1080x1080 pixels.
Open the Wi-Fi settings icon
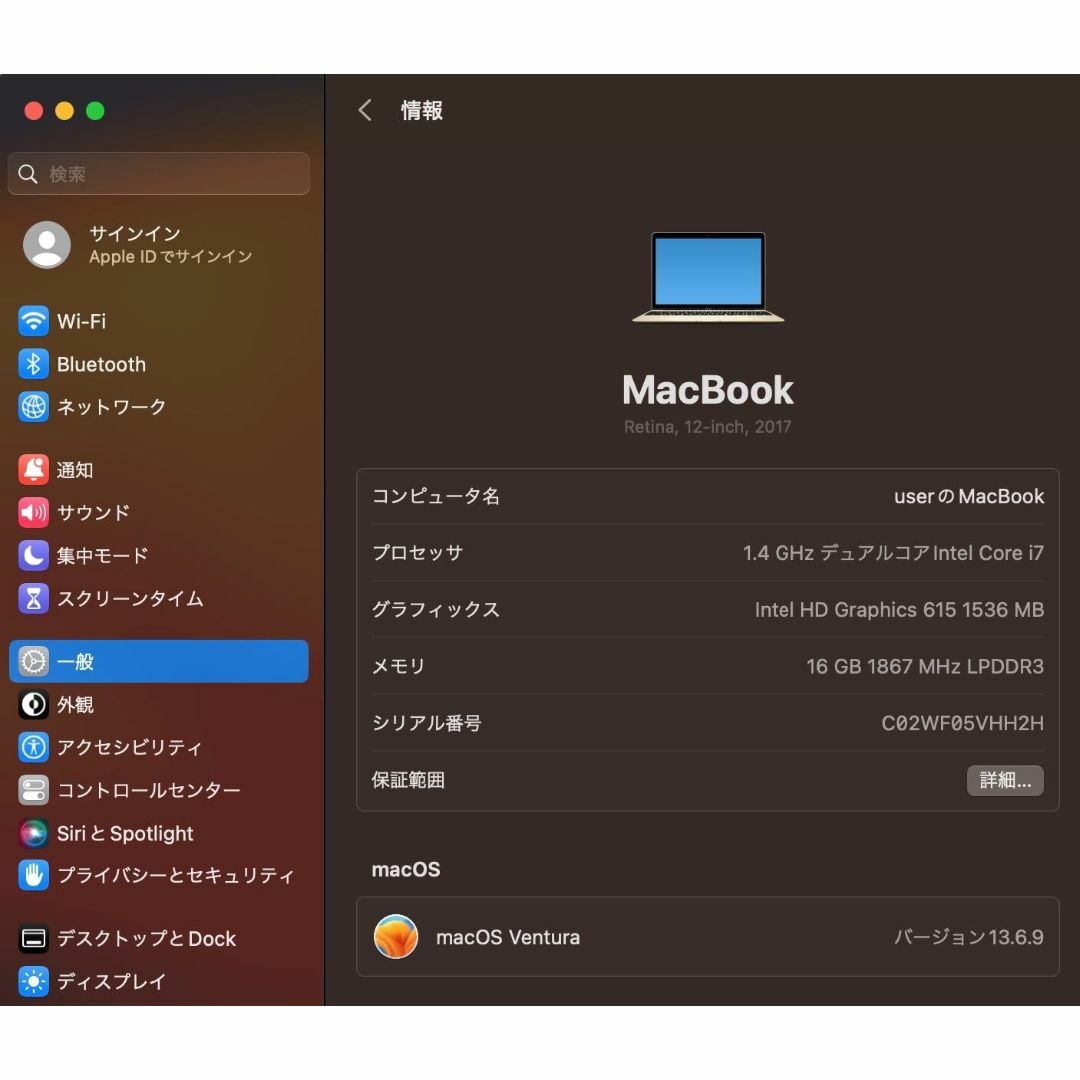click(33, 321)
